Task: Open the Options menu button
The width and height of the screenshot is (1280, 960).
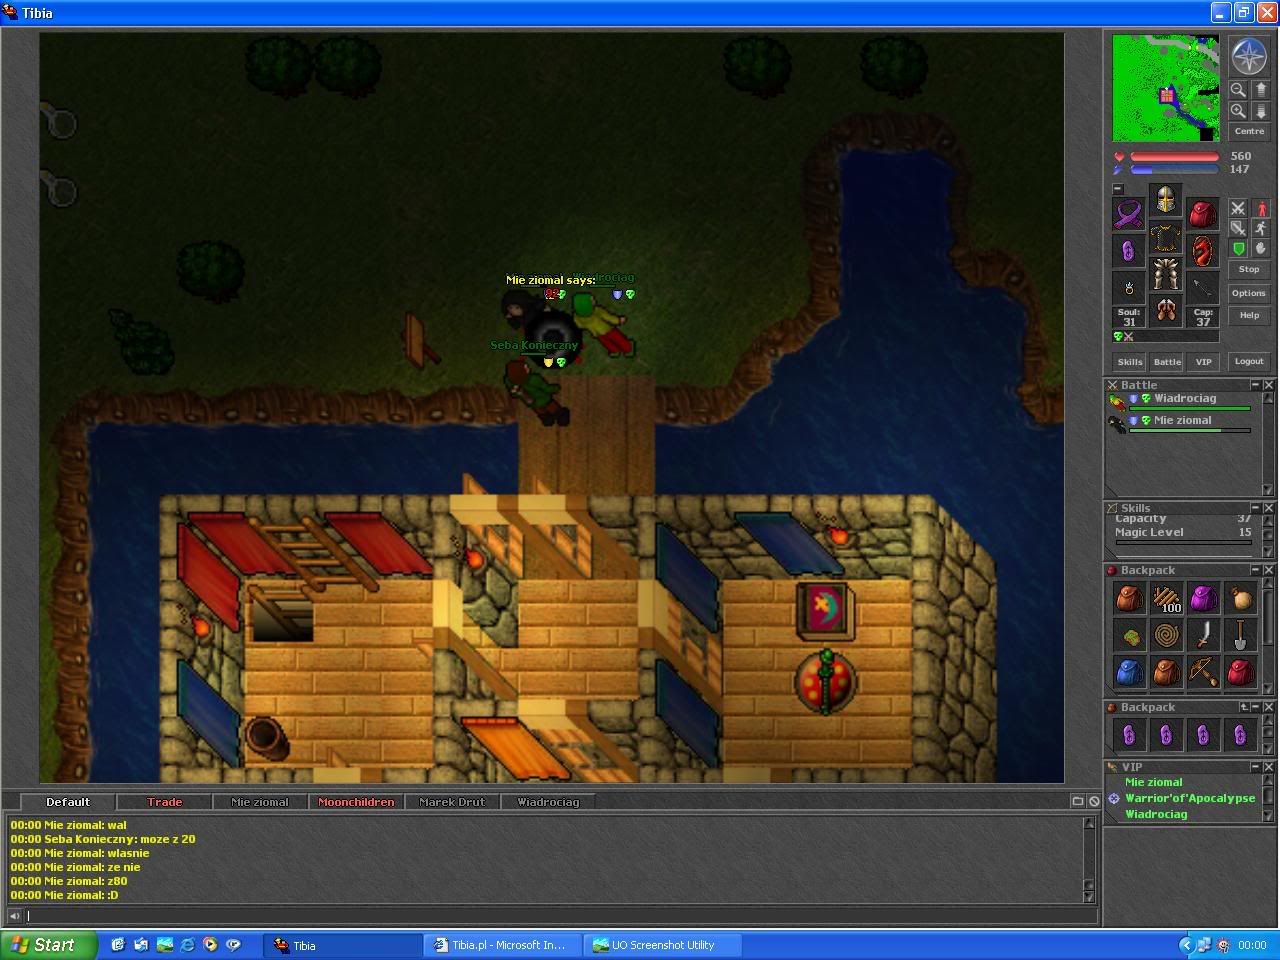Action: coord(1249,293)
